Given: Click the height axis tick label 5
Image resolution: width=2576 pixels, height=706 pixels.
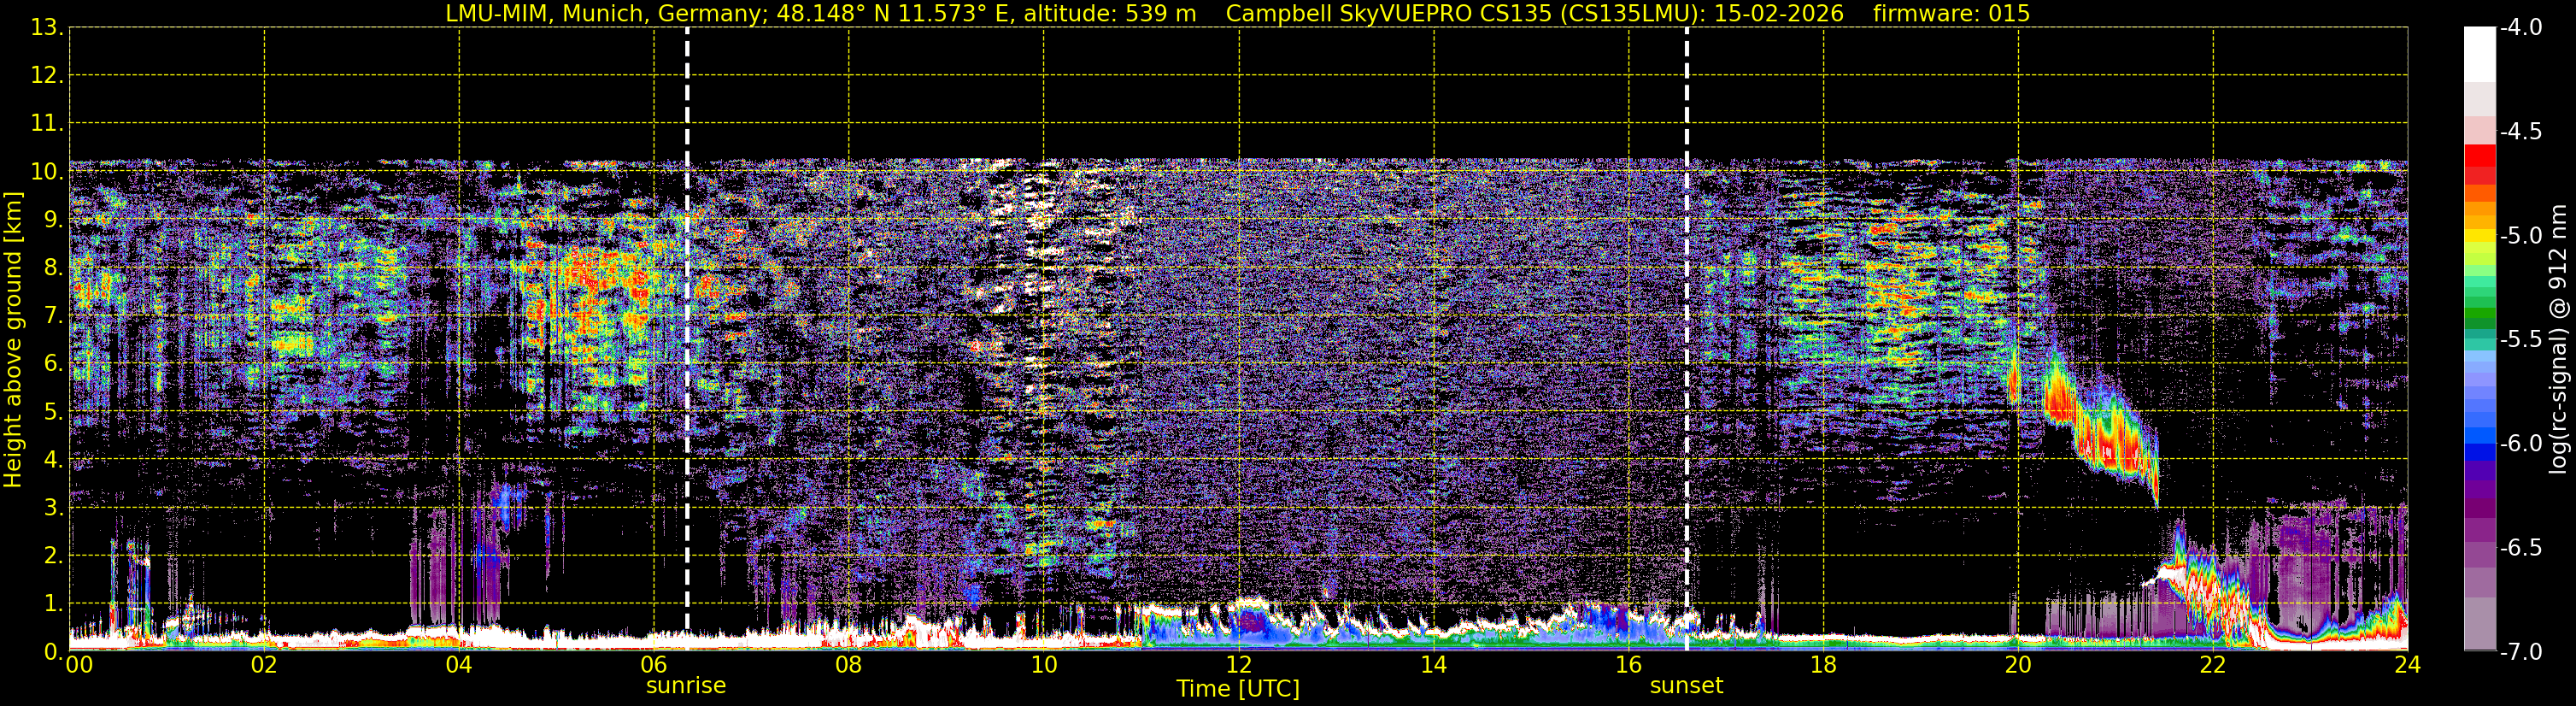Looking at the screenshot, I should pos(53,412).
